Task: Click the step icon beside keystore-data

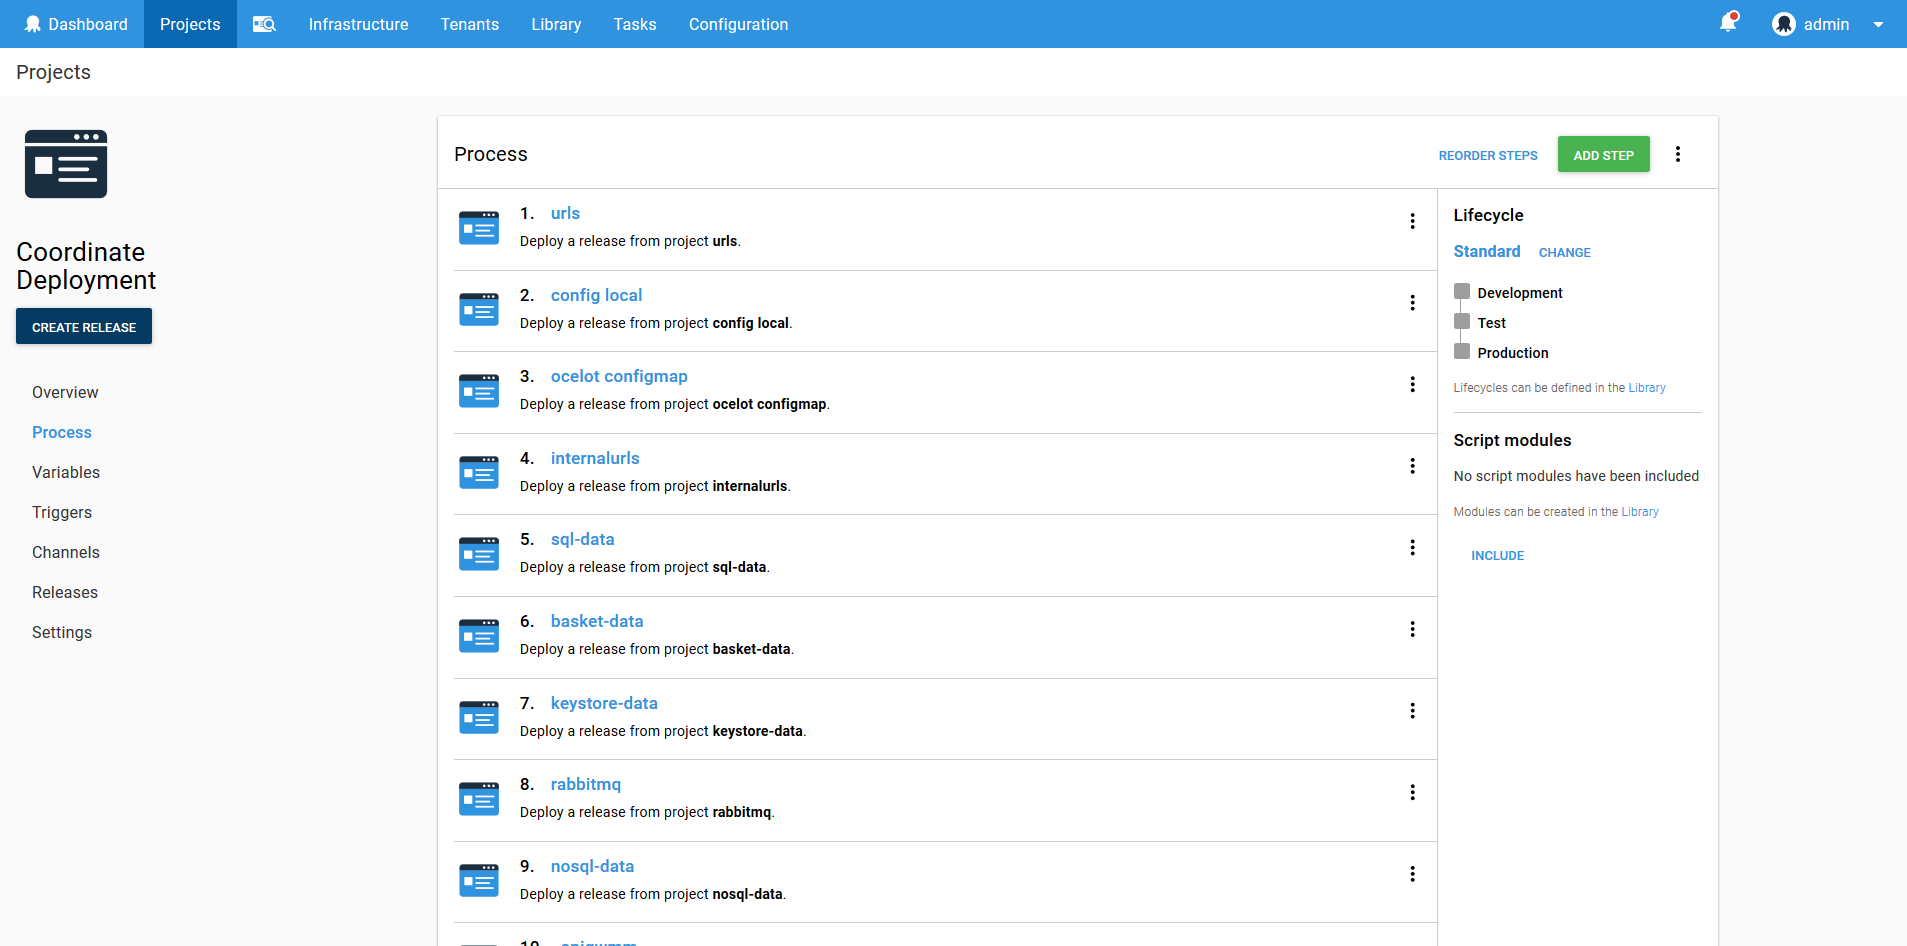Action: [479, 717]
